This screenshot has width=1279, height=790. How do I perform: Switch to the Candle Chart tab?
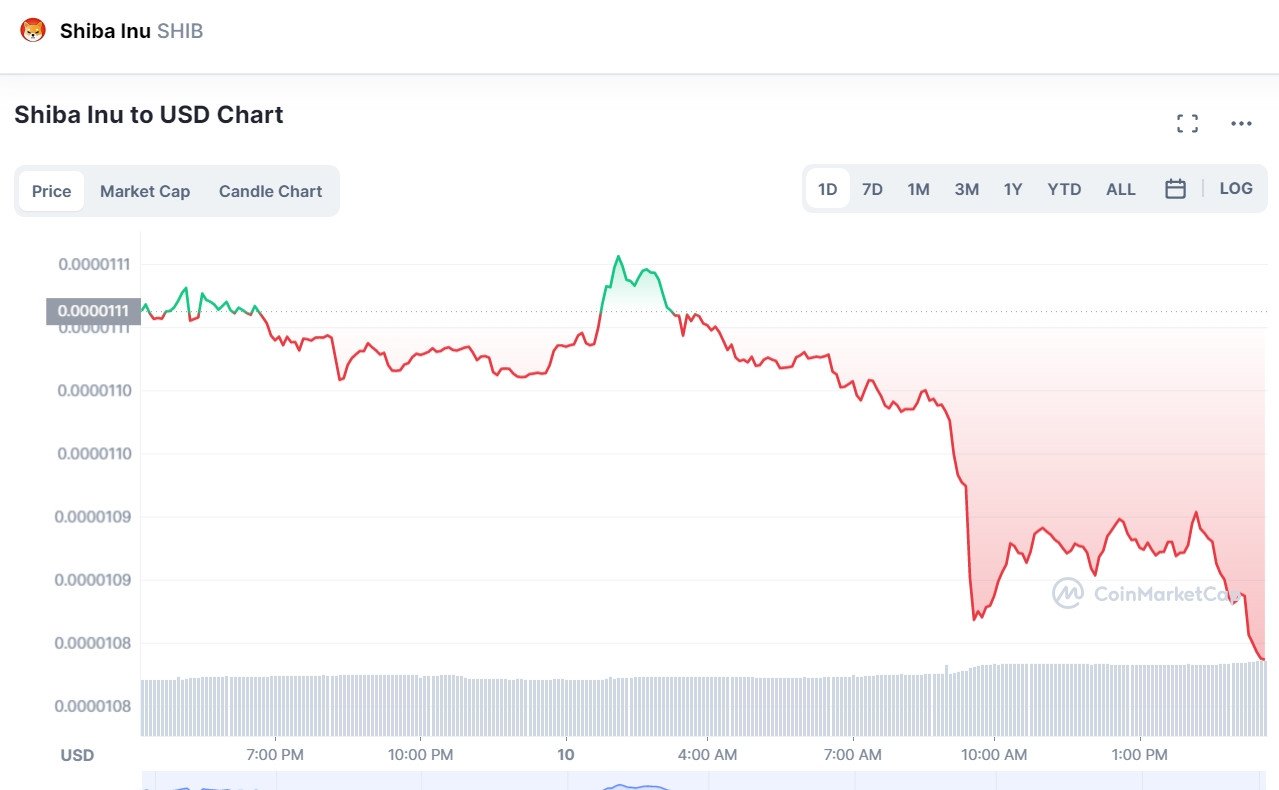click(270, 191)
